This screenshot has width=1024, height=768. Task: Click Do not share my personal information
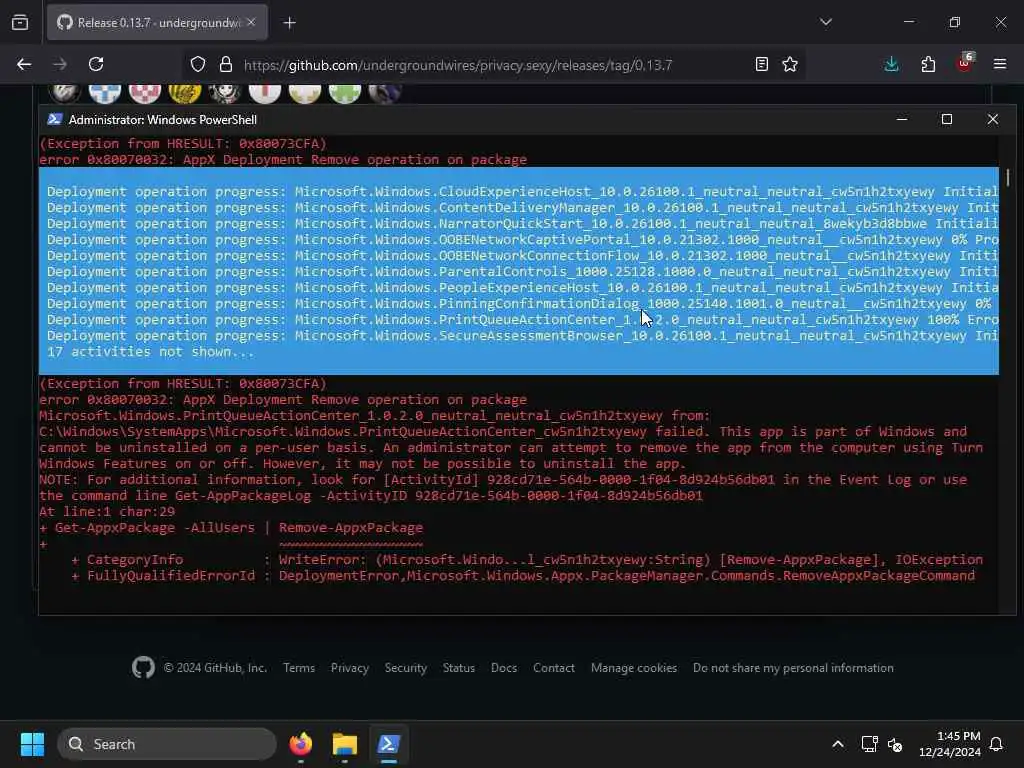[793, 667]
